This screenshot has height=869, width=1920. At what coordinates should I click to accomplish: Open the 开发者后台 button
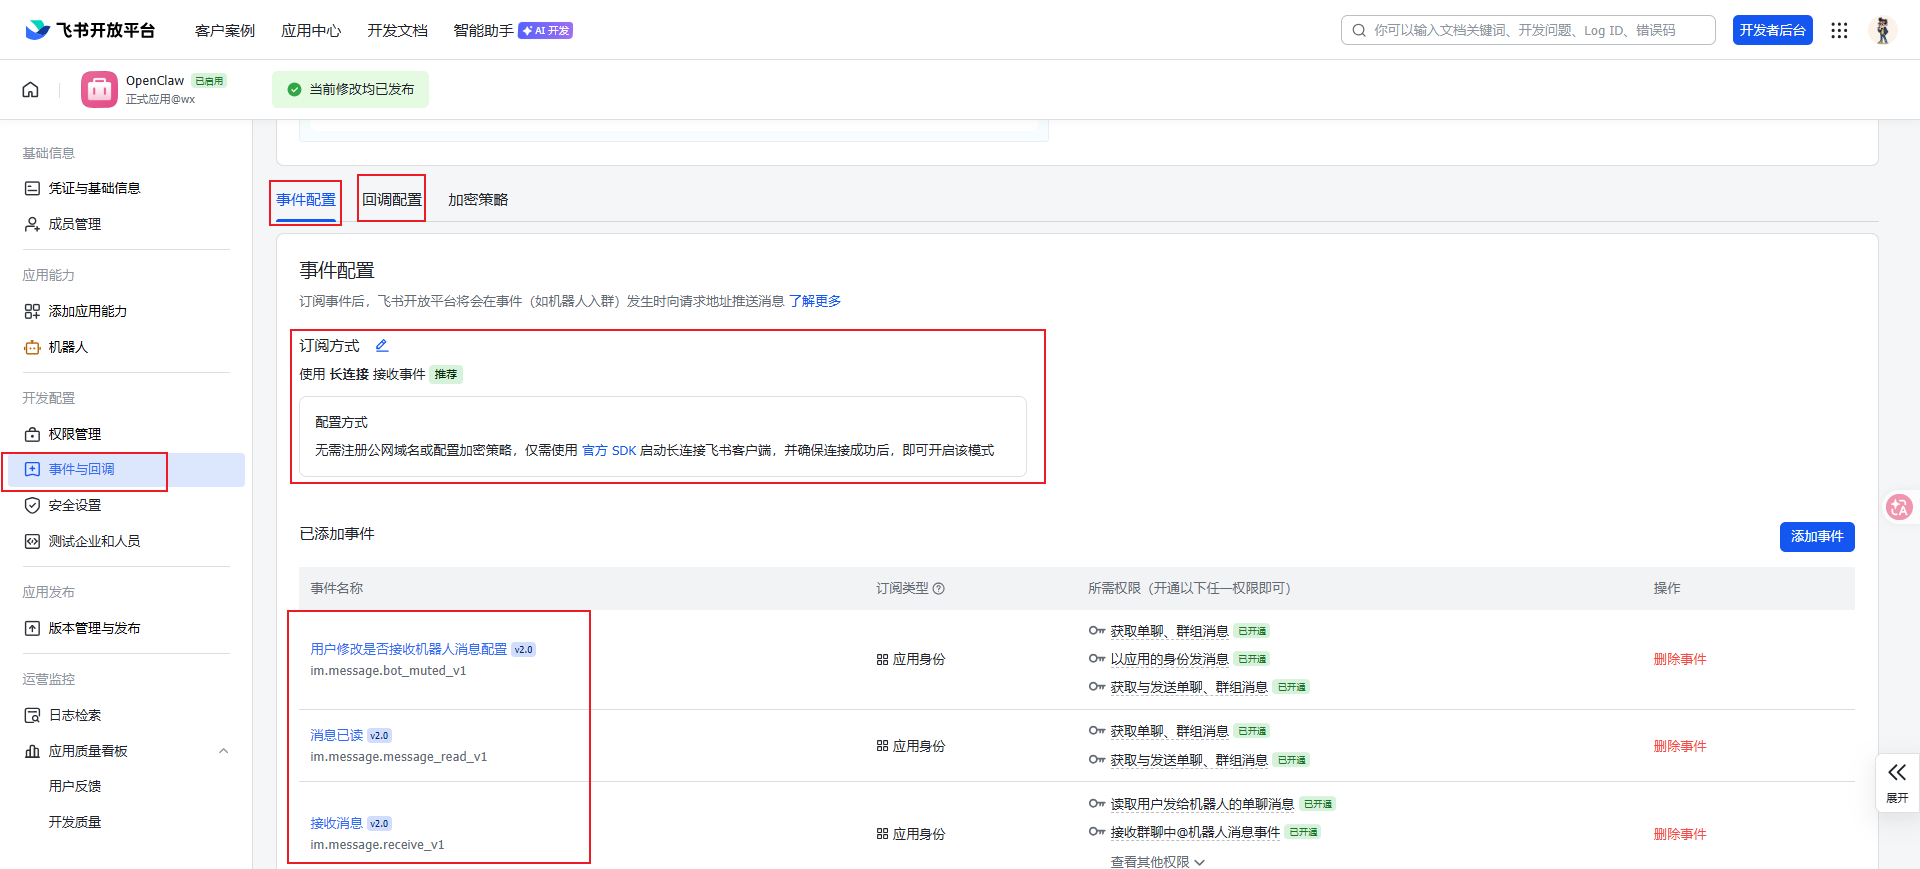click(x=1772, y=30)
